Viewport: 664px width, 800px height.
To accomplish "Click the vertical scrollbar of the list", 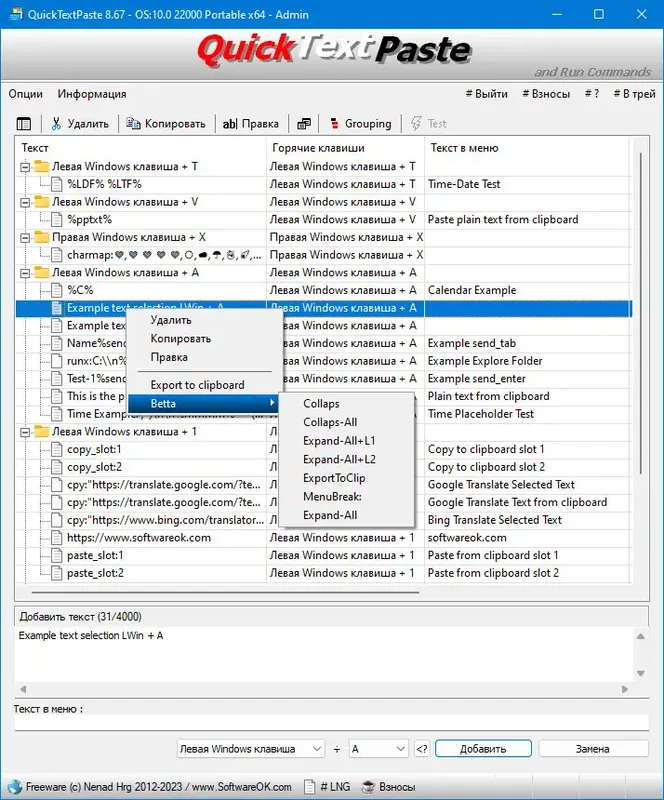I will click(641, 312).
